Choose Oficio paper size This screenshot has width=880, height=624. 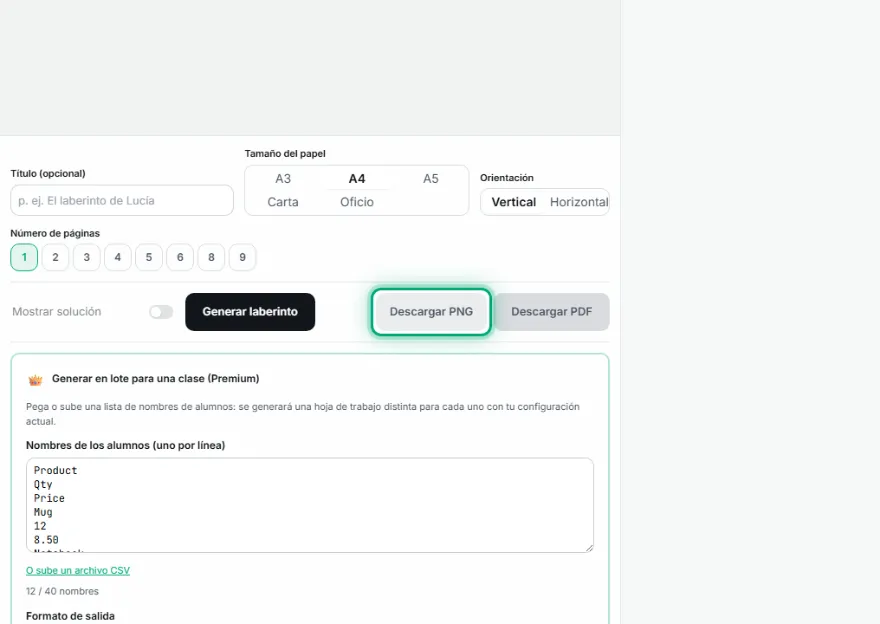(x=357, y=202)
